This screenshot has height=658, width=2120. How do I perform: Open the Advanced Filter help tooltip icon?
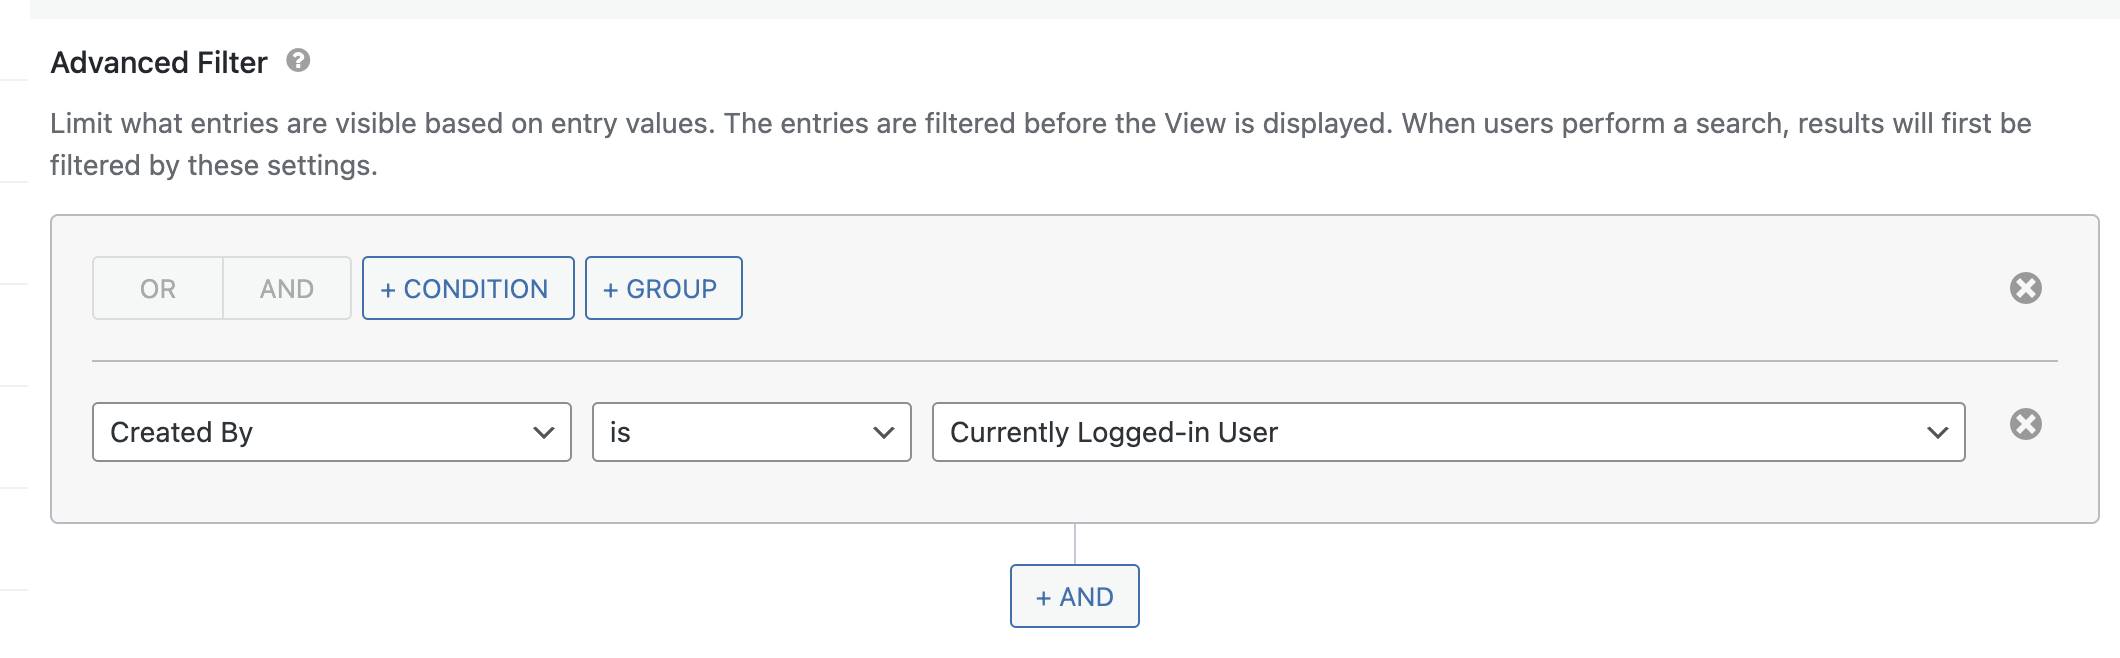(x=298, y=61)
